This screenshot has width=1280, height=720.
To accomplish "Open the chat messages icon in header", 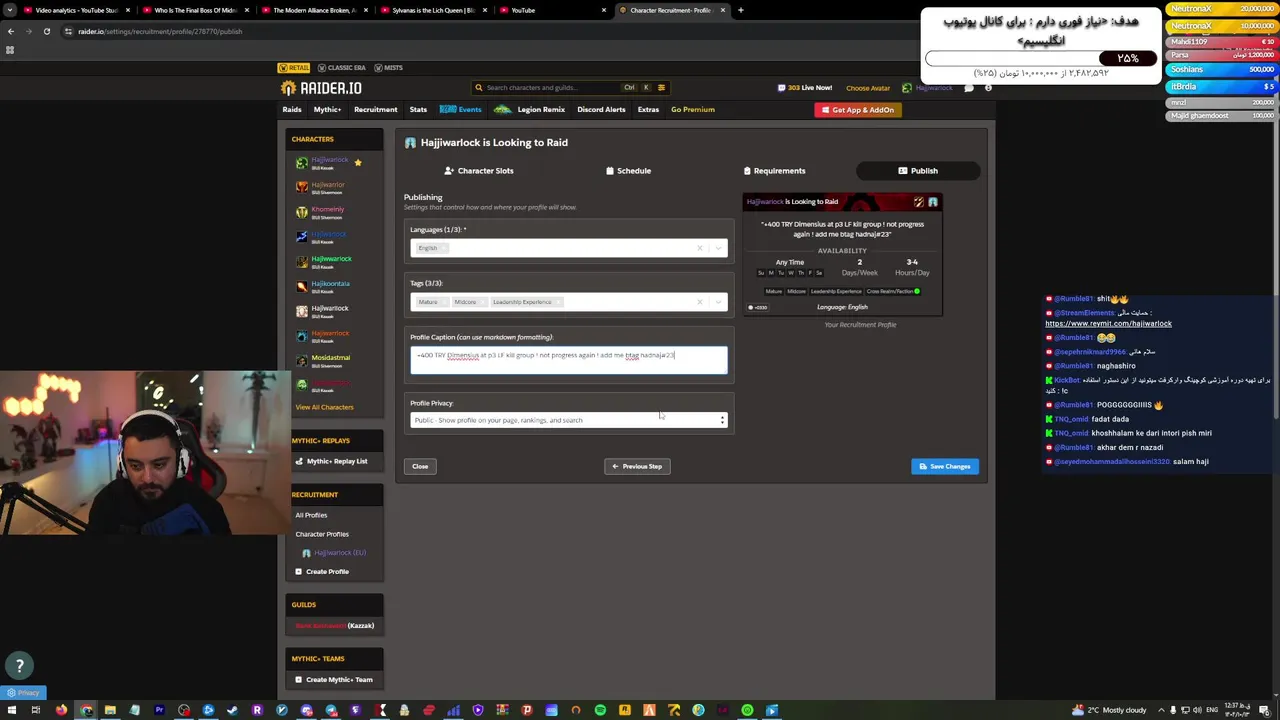I will click(969, 88).
